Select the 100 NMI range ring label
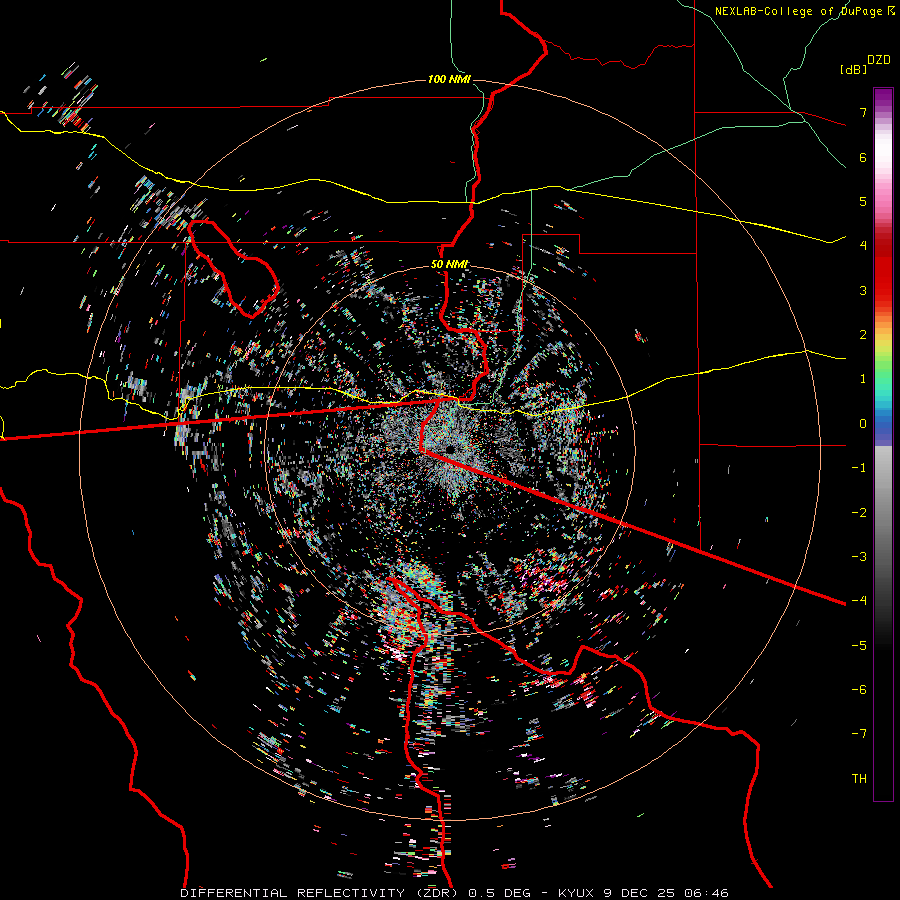 tap(449, 79)
